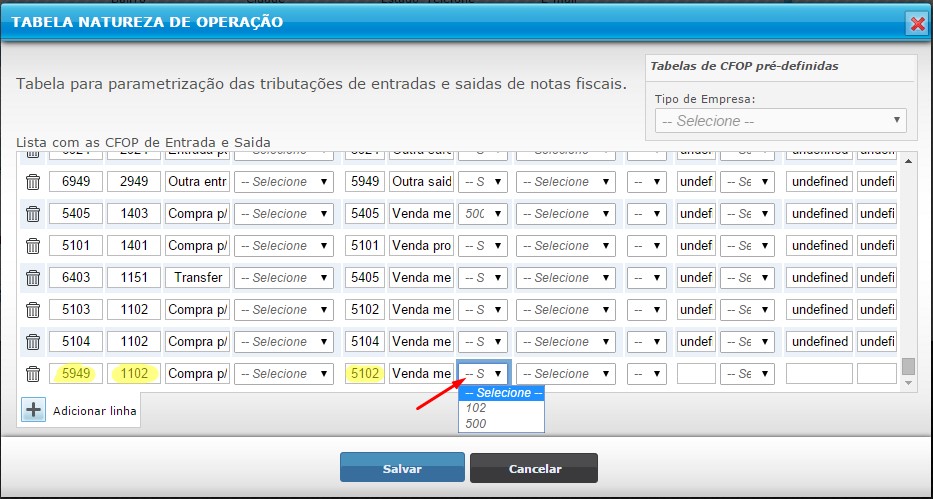Screen dimensions: 933x499
Task: Open the first Selecione dropdown in row 6949
Action: (283, 181)
